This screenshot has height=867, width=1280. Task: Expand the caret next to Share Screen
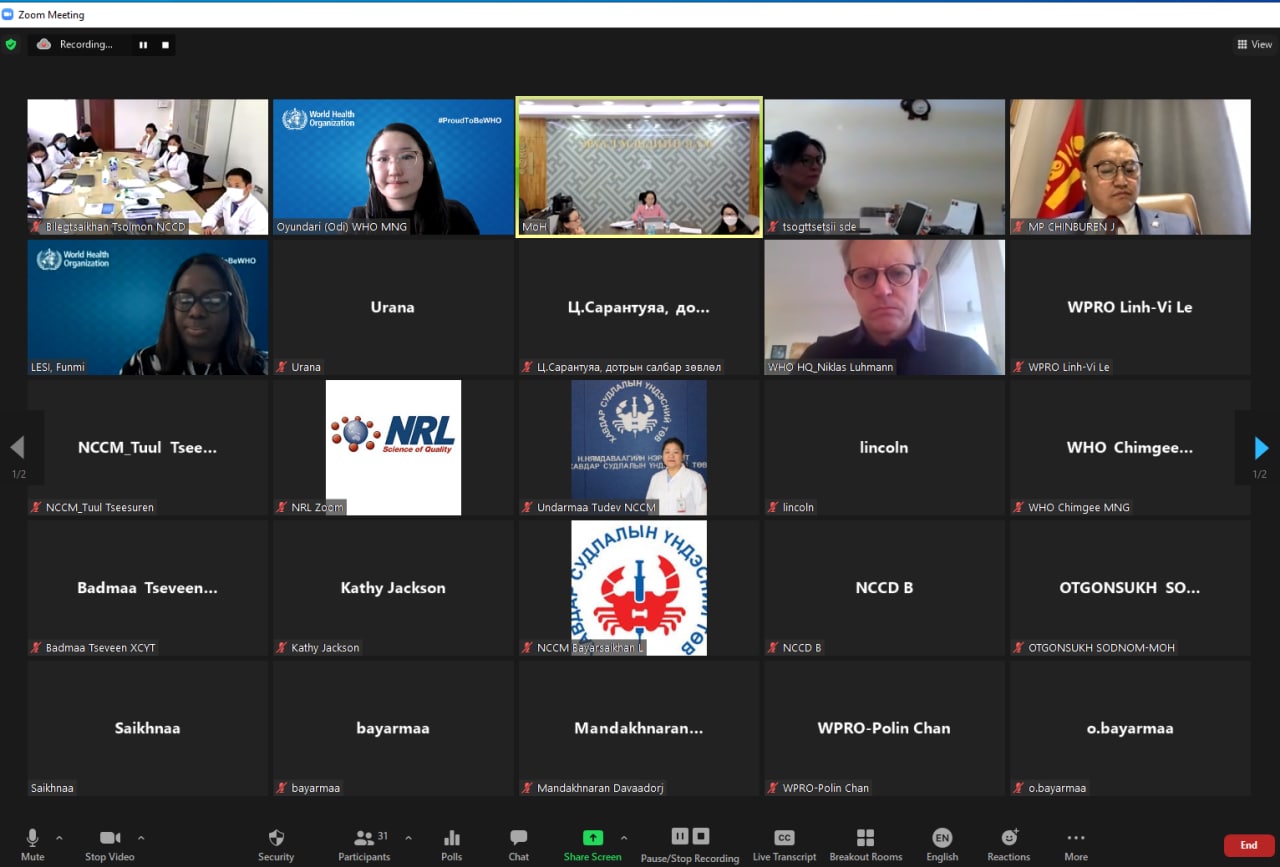624,838
